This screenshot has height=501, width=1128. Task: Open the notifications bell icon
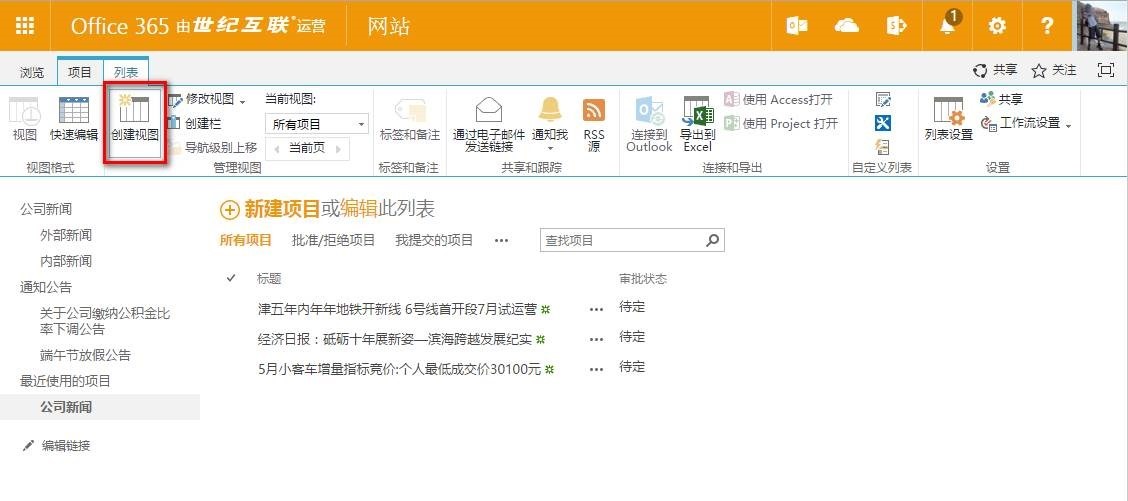[x=948, y=26]
